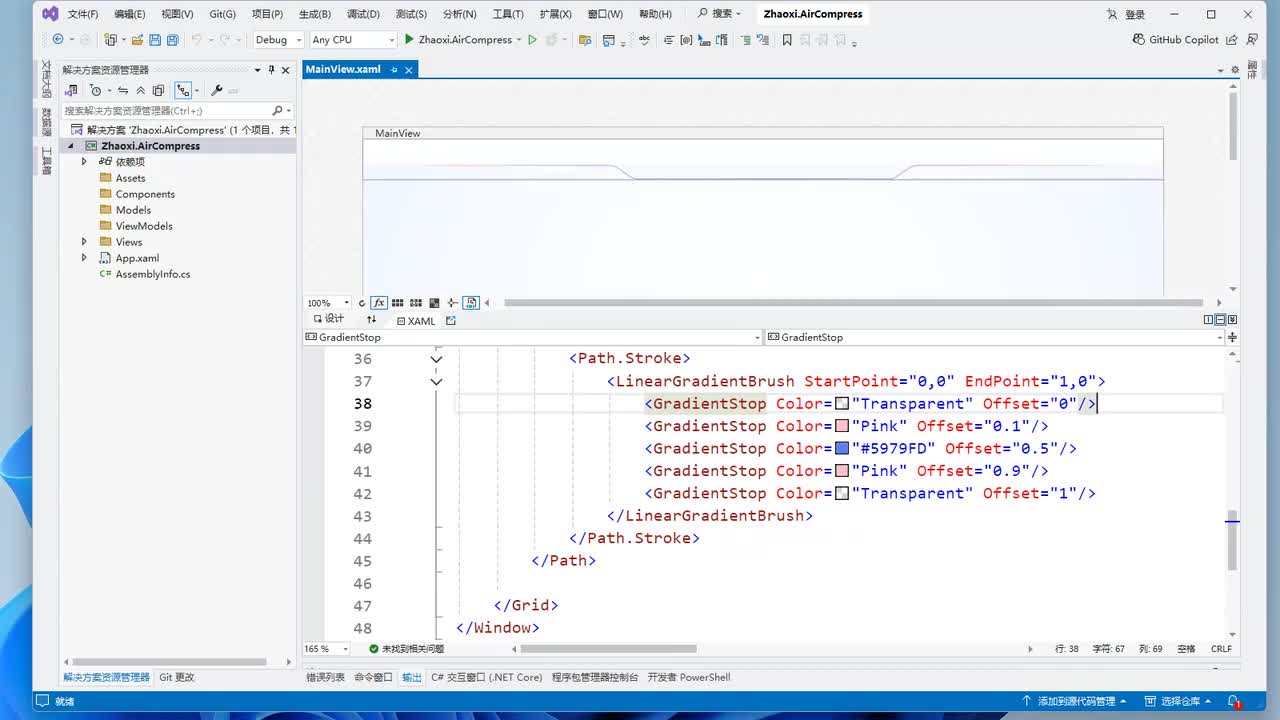
Task: Collapse the designer pane with chevron button
Action: coord(1232,320)
